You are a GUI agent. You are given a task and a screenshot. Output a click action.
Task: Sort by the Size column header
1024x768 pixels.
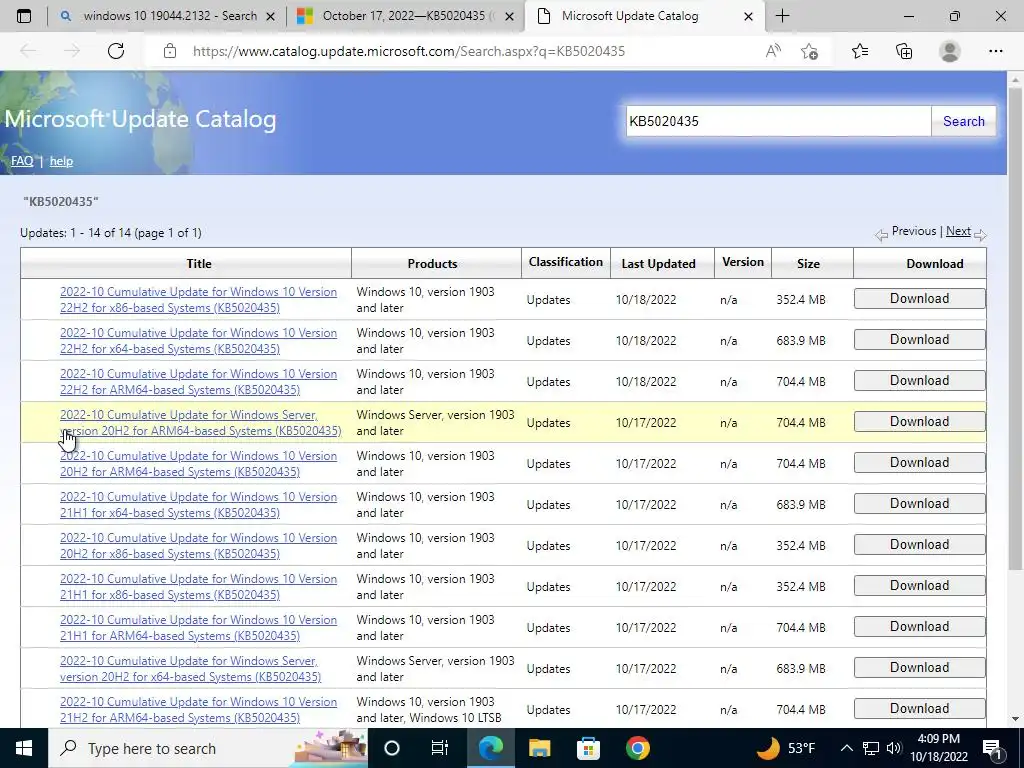[808, 263]
